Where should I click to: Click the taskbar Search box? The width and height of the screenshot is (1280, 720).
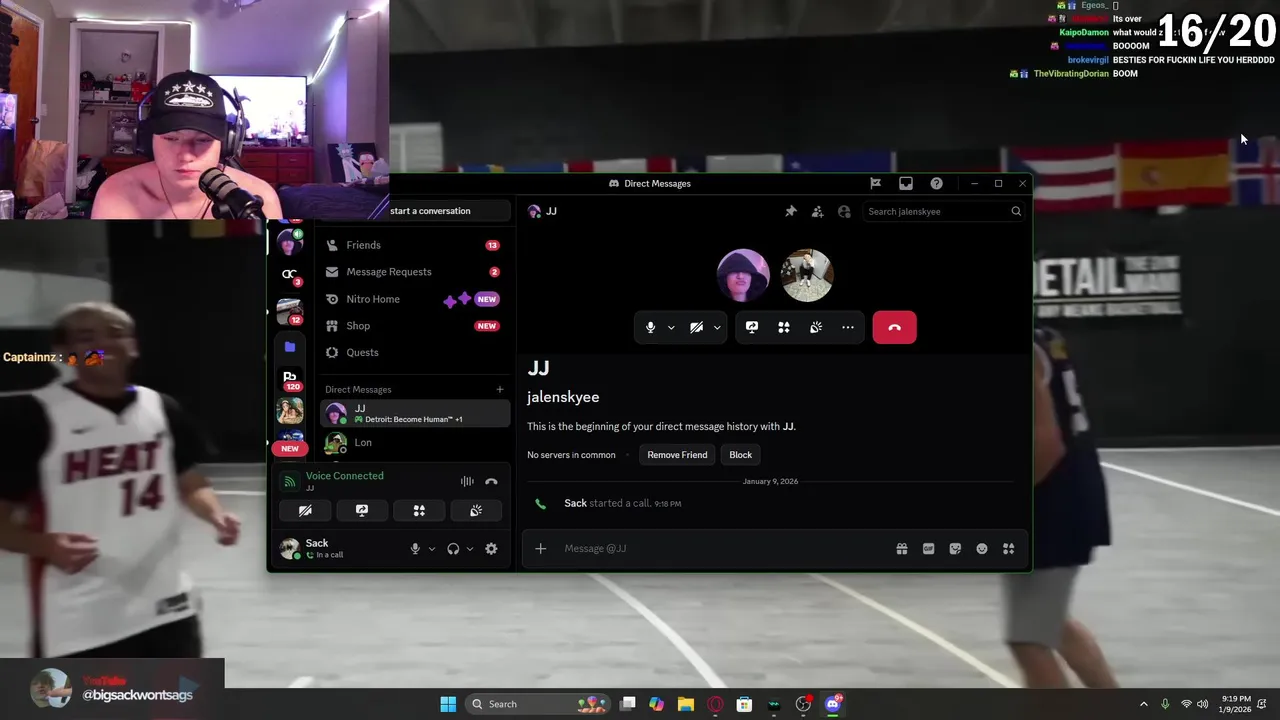pyautogui.click(x=538, y=704)
